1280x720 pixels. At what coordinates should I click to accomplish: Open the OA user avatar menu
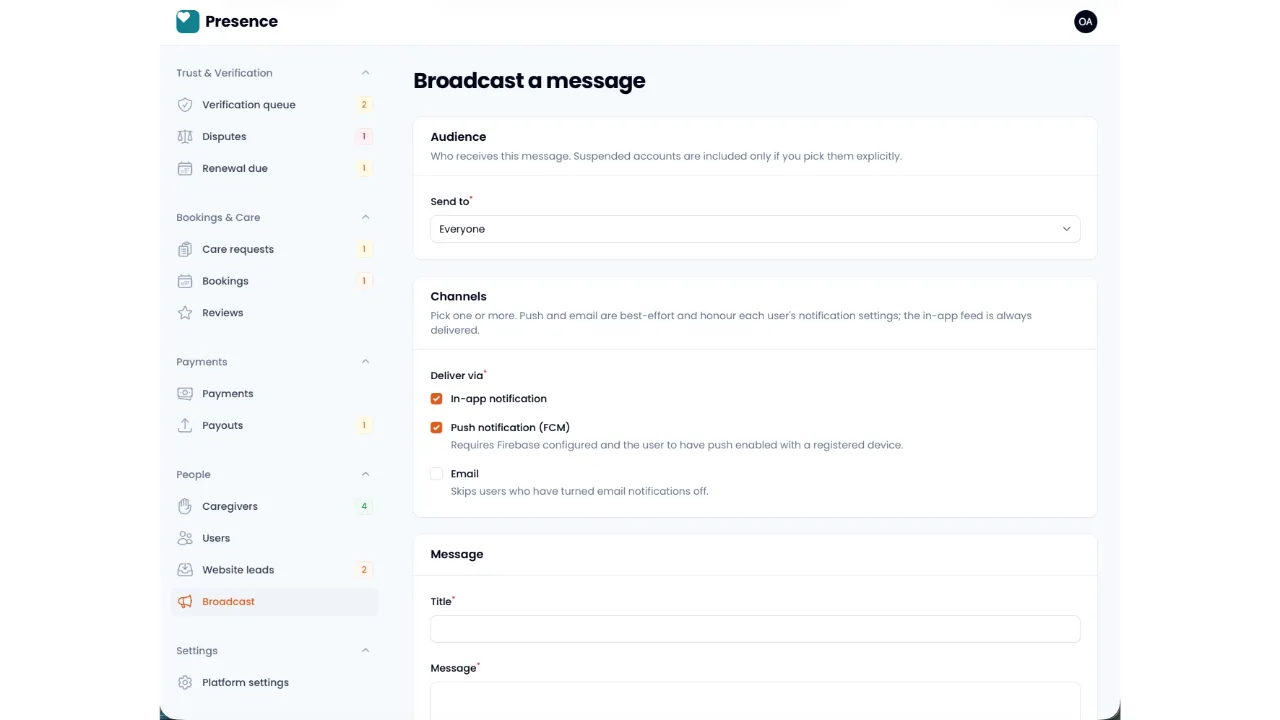click(1085, 21)
